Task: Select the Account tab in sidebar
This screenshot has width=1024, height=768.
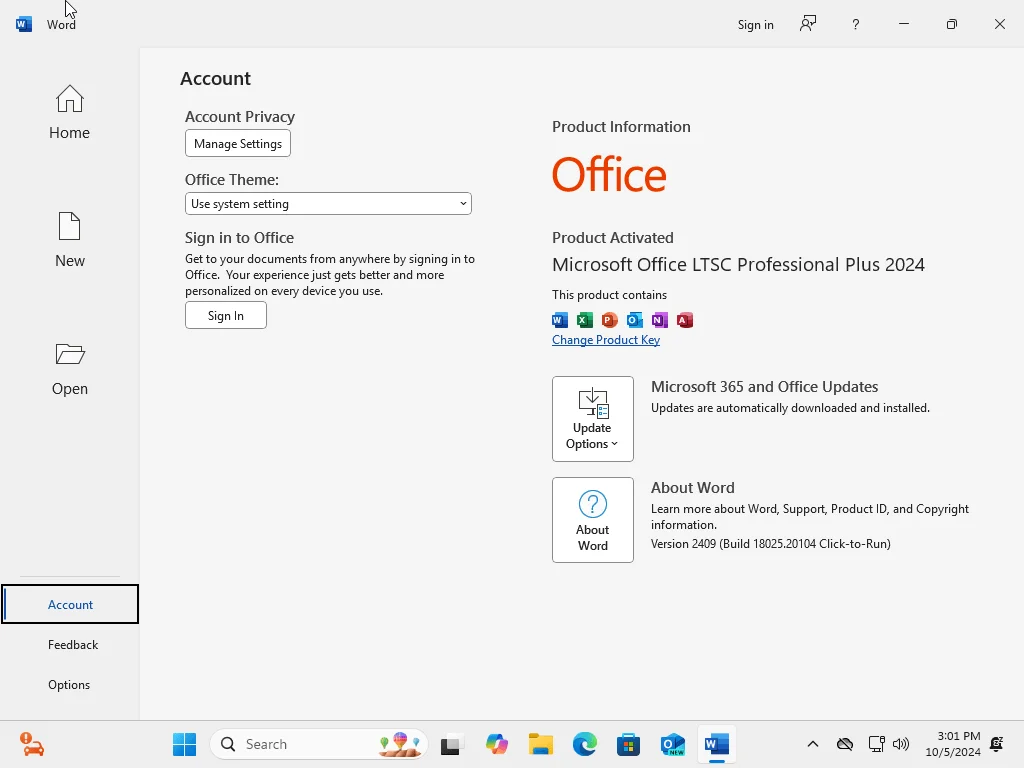Action: pos(70,604)
